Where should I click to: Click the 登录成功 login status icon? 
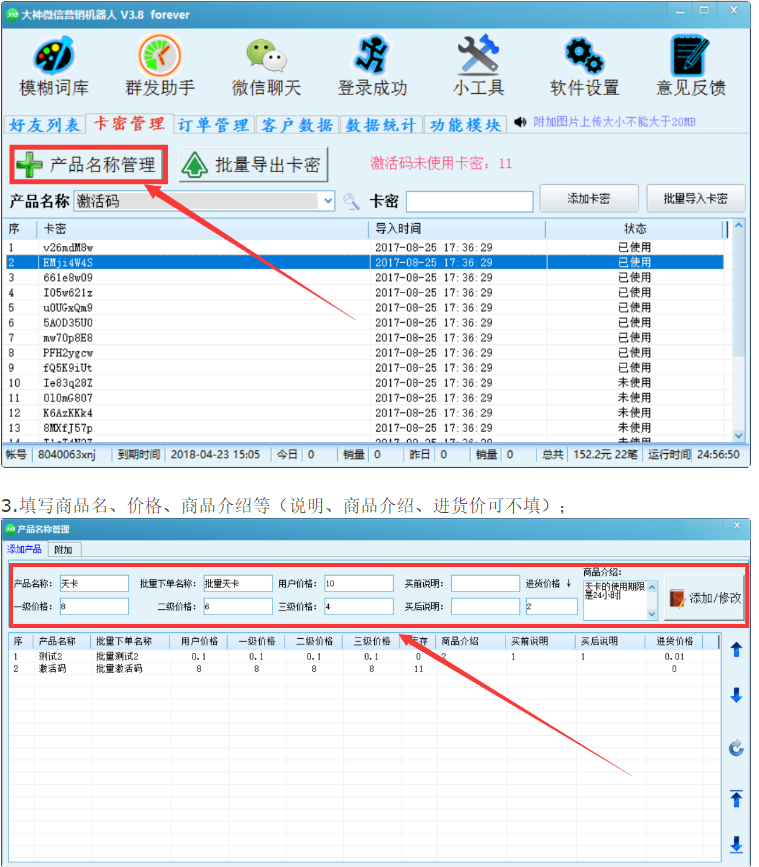click(372, 66)
